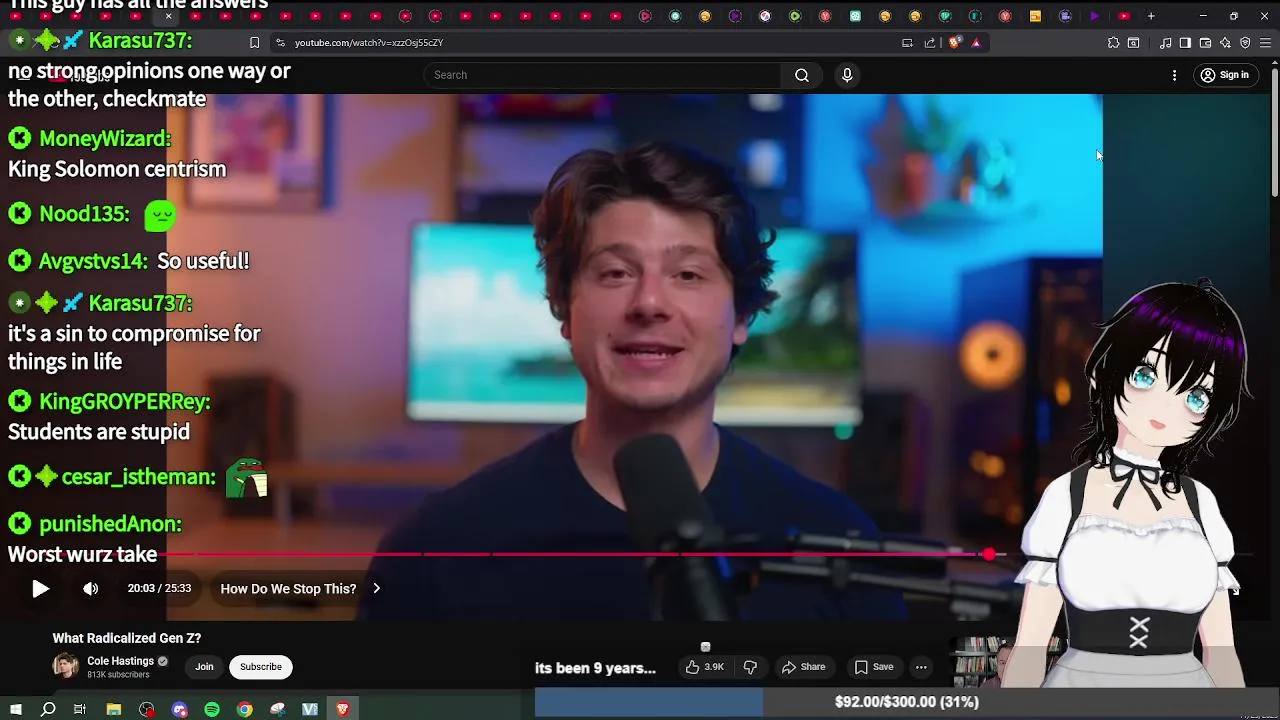
Task: Save the video to a playlist
Action: 873,667
